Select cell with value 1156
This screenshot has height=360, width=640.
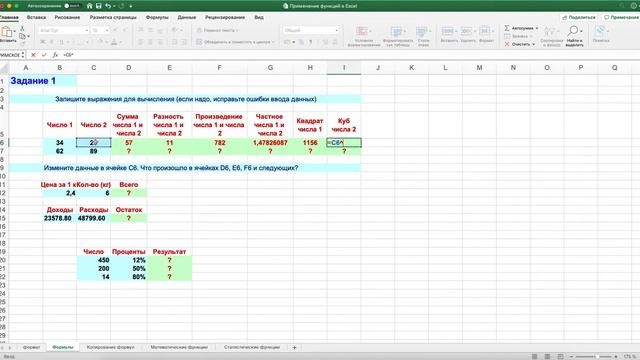tap(310, 142)
